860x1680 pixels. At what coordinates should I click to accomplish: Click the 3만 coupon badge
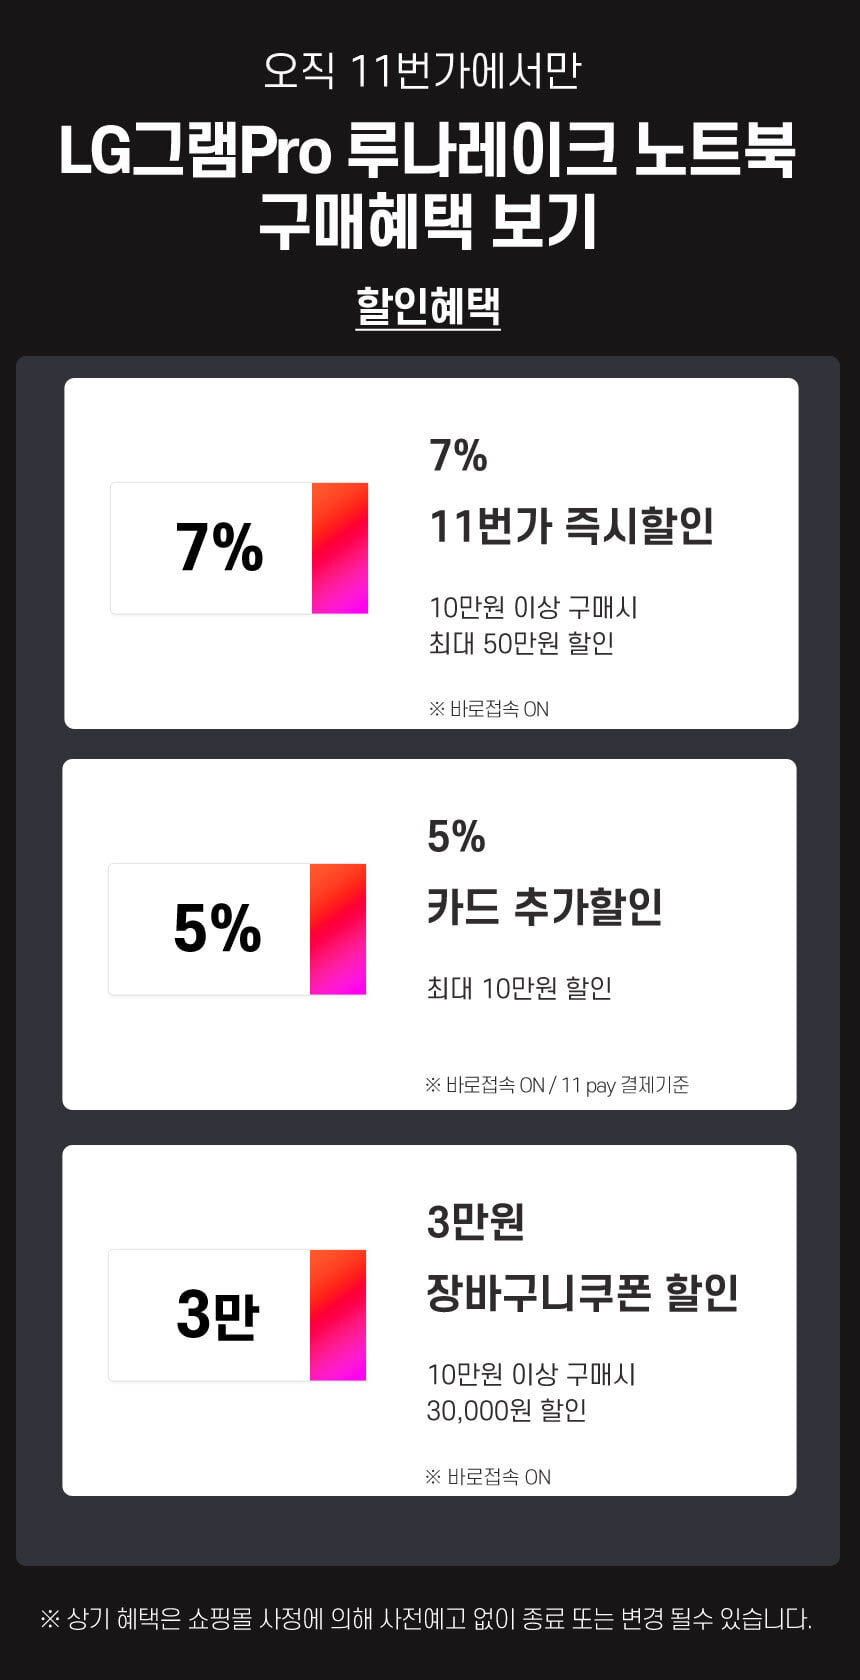[x=237, y=1315]
